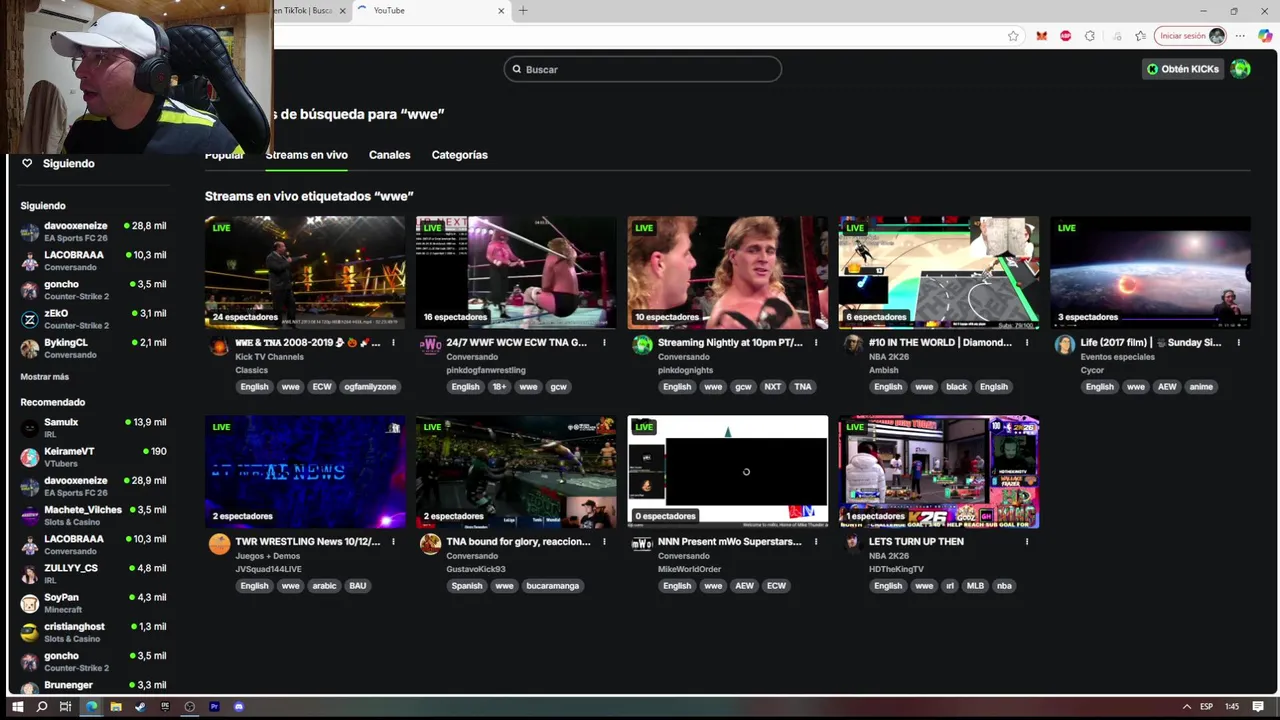Open Windows Start menu
Screen dimensions: 1280x720
[17, 706]
